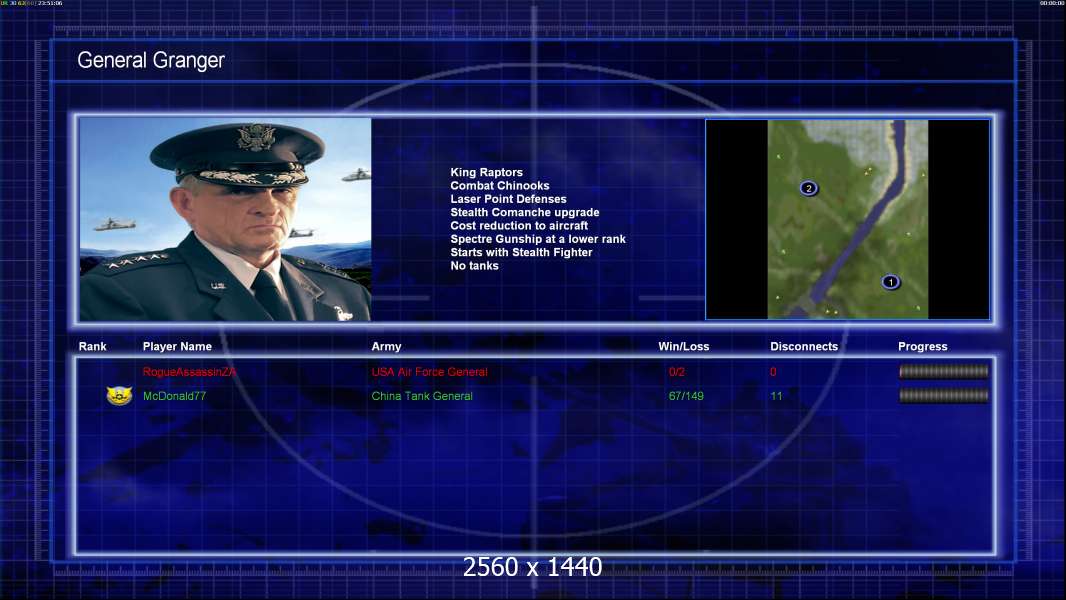Click USA Air Force General army text
The width and height of the screenshot is (1066, 600).
coord(429,372)
